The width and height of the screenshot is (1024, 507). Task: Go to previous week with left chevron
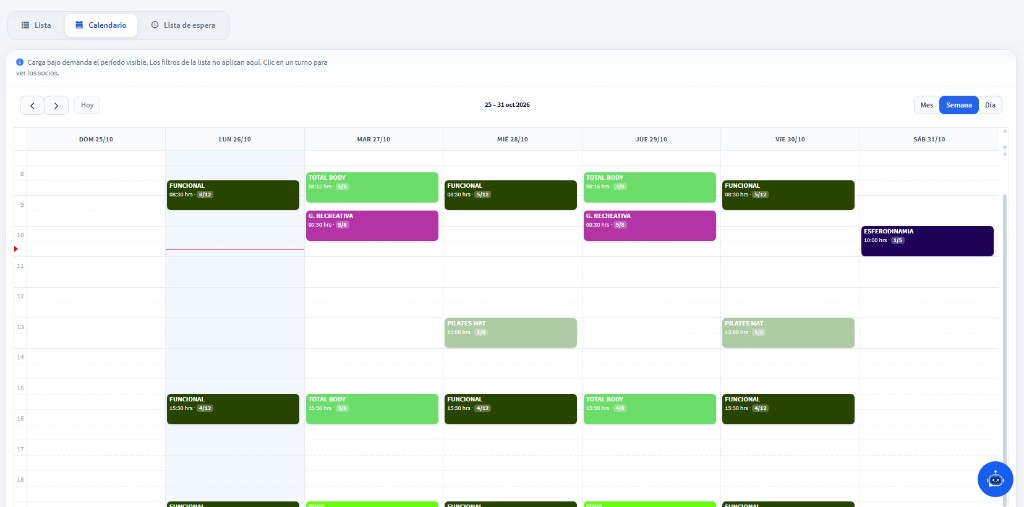pos(32,105)
